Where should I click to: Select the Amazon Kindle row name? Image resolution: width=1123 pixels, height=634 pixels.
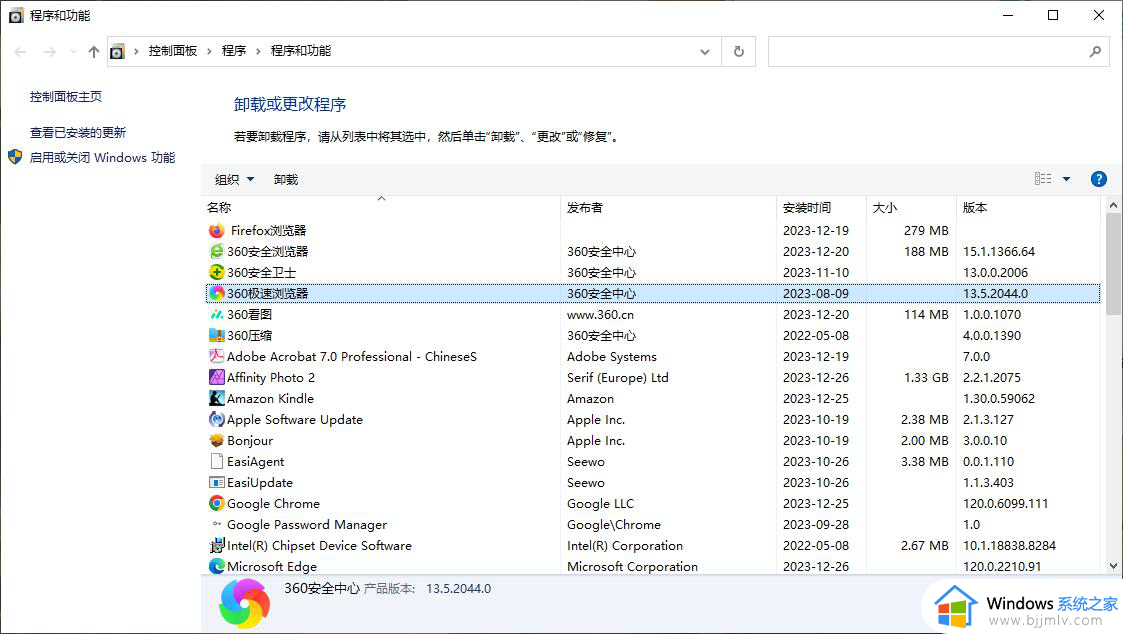click(x=270, y=399)
